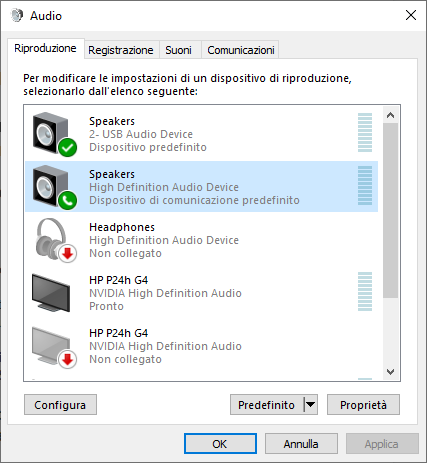Select the disconnected HP P24h G4 monitor icon
427x463 pixels.
tap(54, 347)
